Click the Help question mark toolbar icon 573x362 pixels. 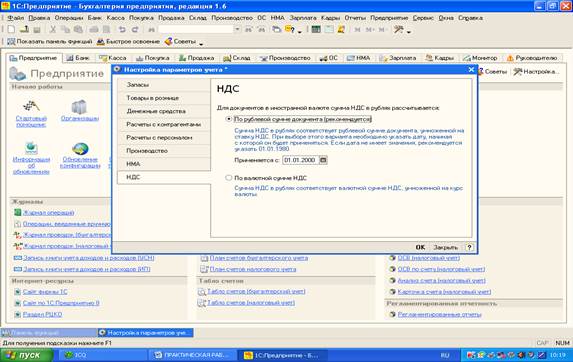click(x=290, y=30)
